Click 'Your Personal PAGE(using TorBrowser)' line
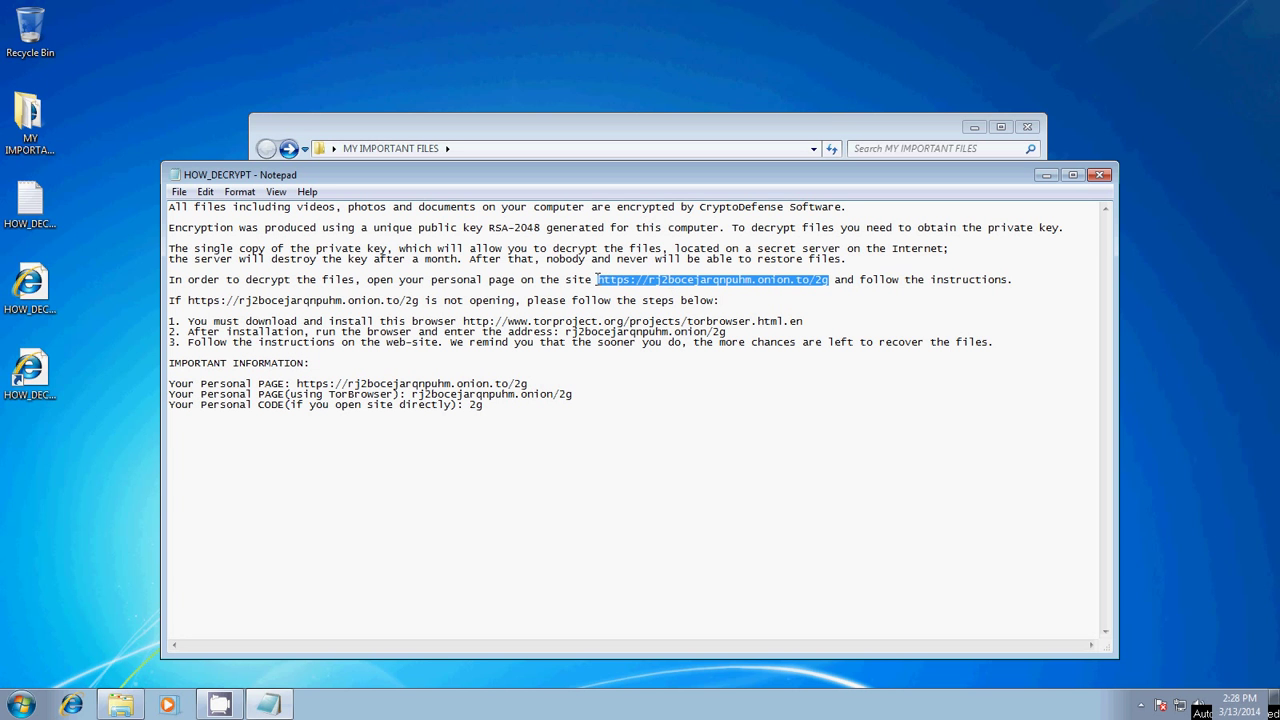The width and height of the screenshot is (1280, 720). [x=370, y=394]
